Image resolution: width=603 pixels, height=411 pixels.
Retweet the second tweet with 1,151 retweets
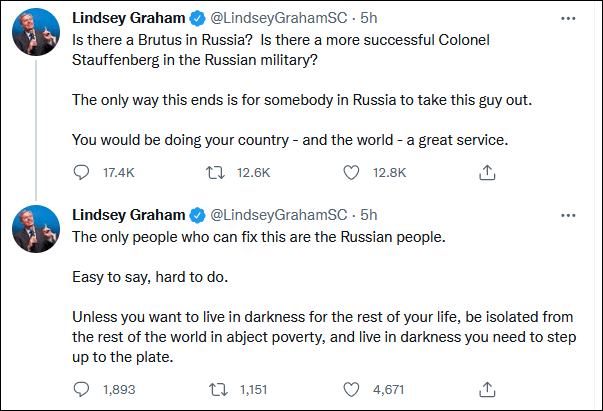click(x=214, y=387)
